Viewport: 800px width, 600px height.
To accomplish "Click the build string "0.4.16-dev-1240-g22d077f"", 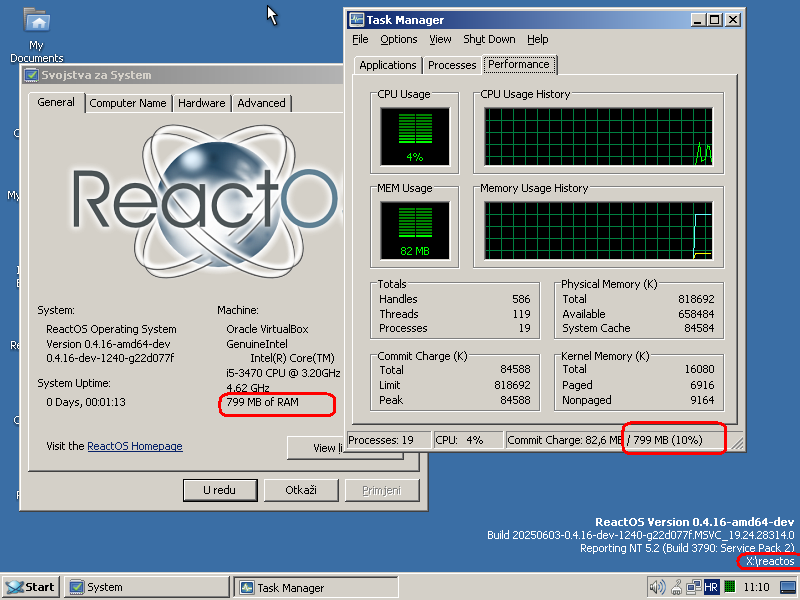I will coord(110,358).
